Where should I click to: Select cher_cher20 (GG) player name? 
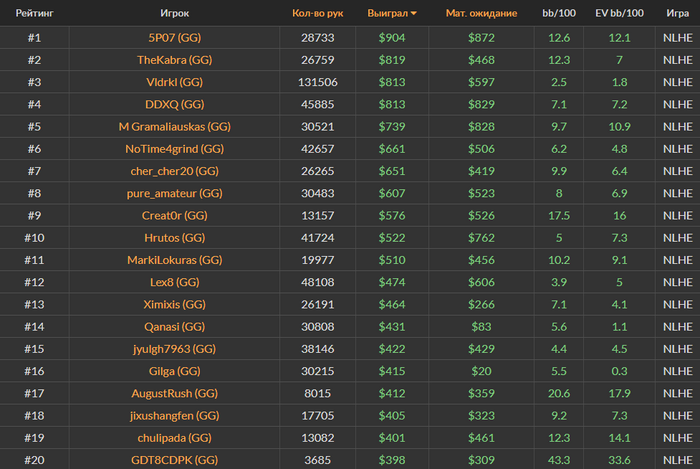[175, 170]
